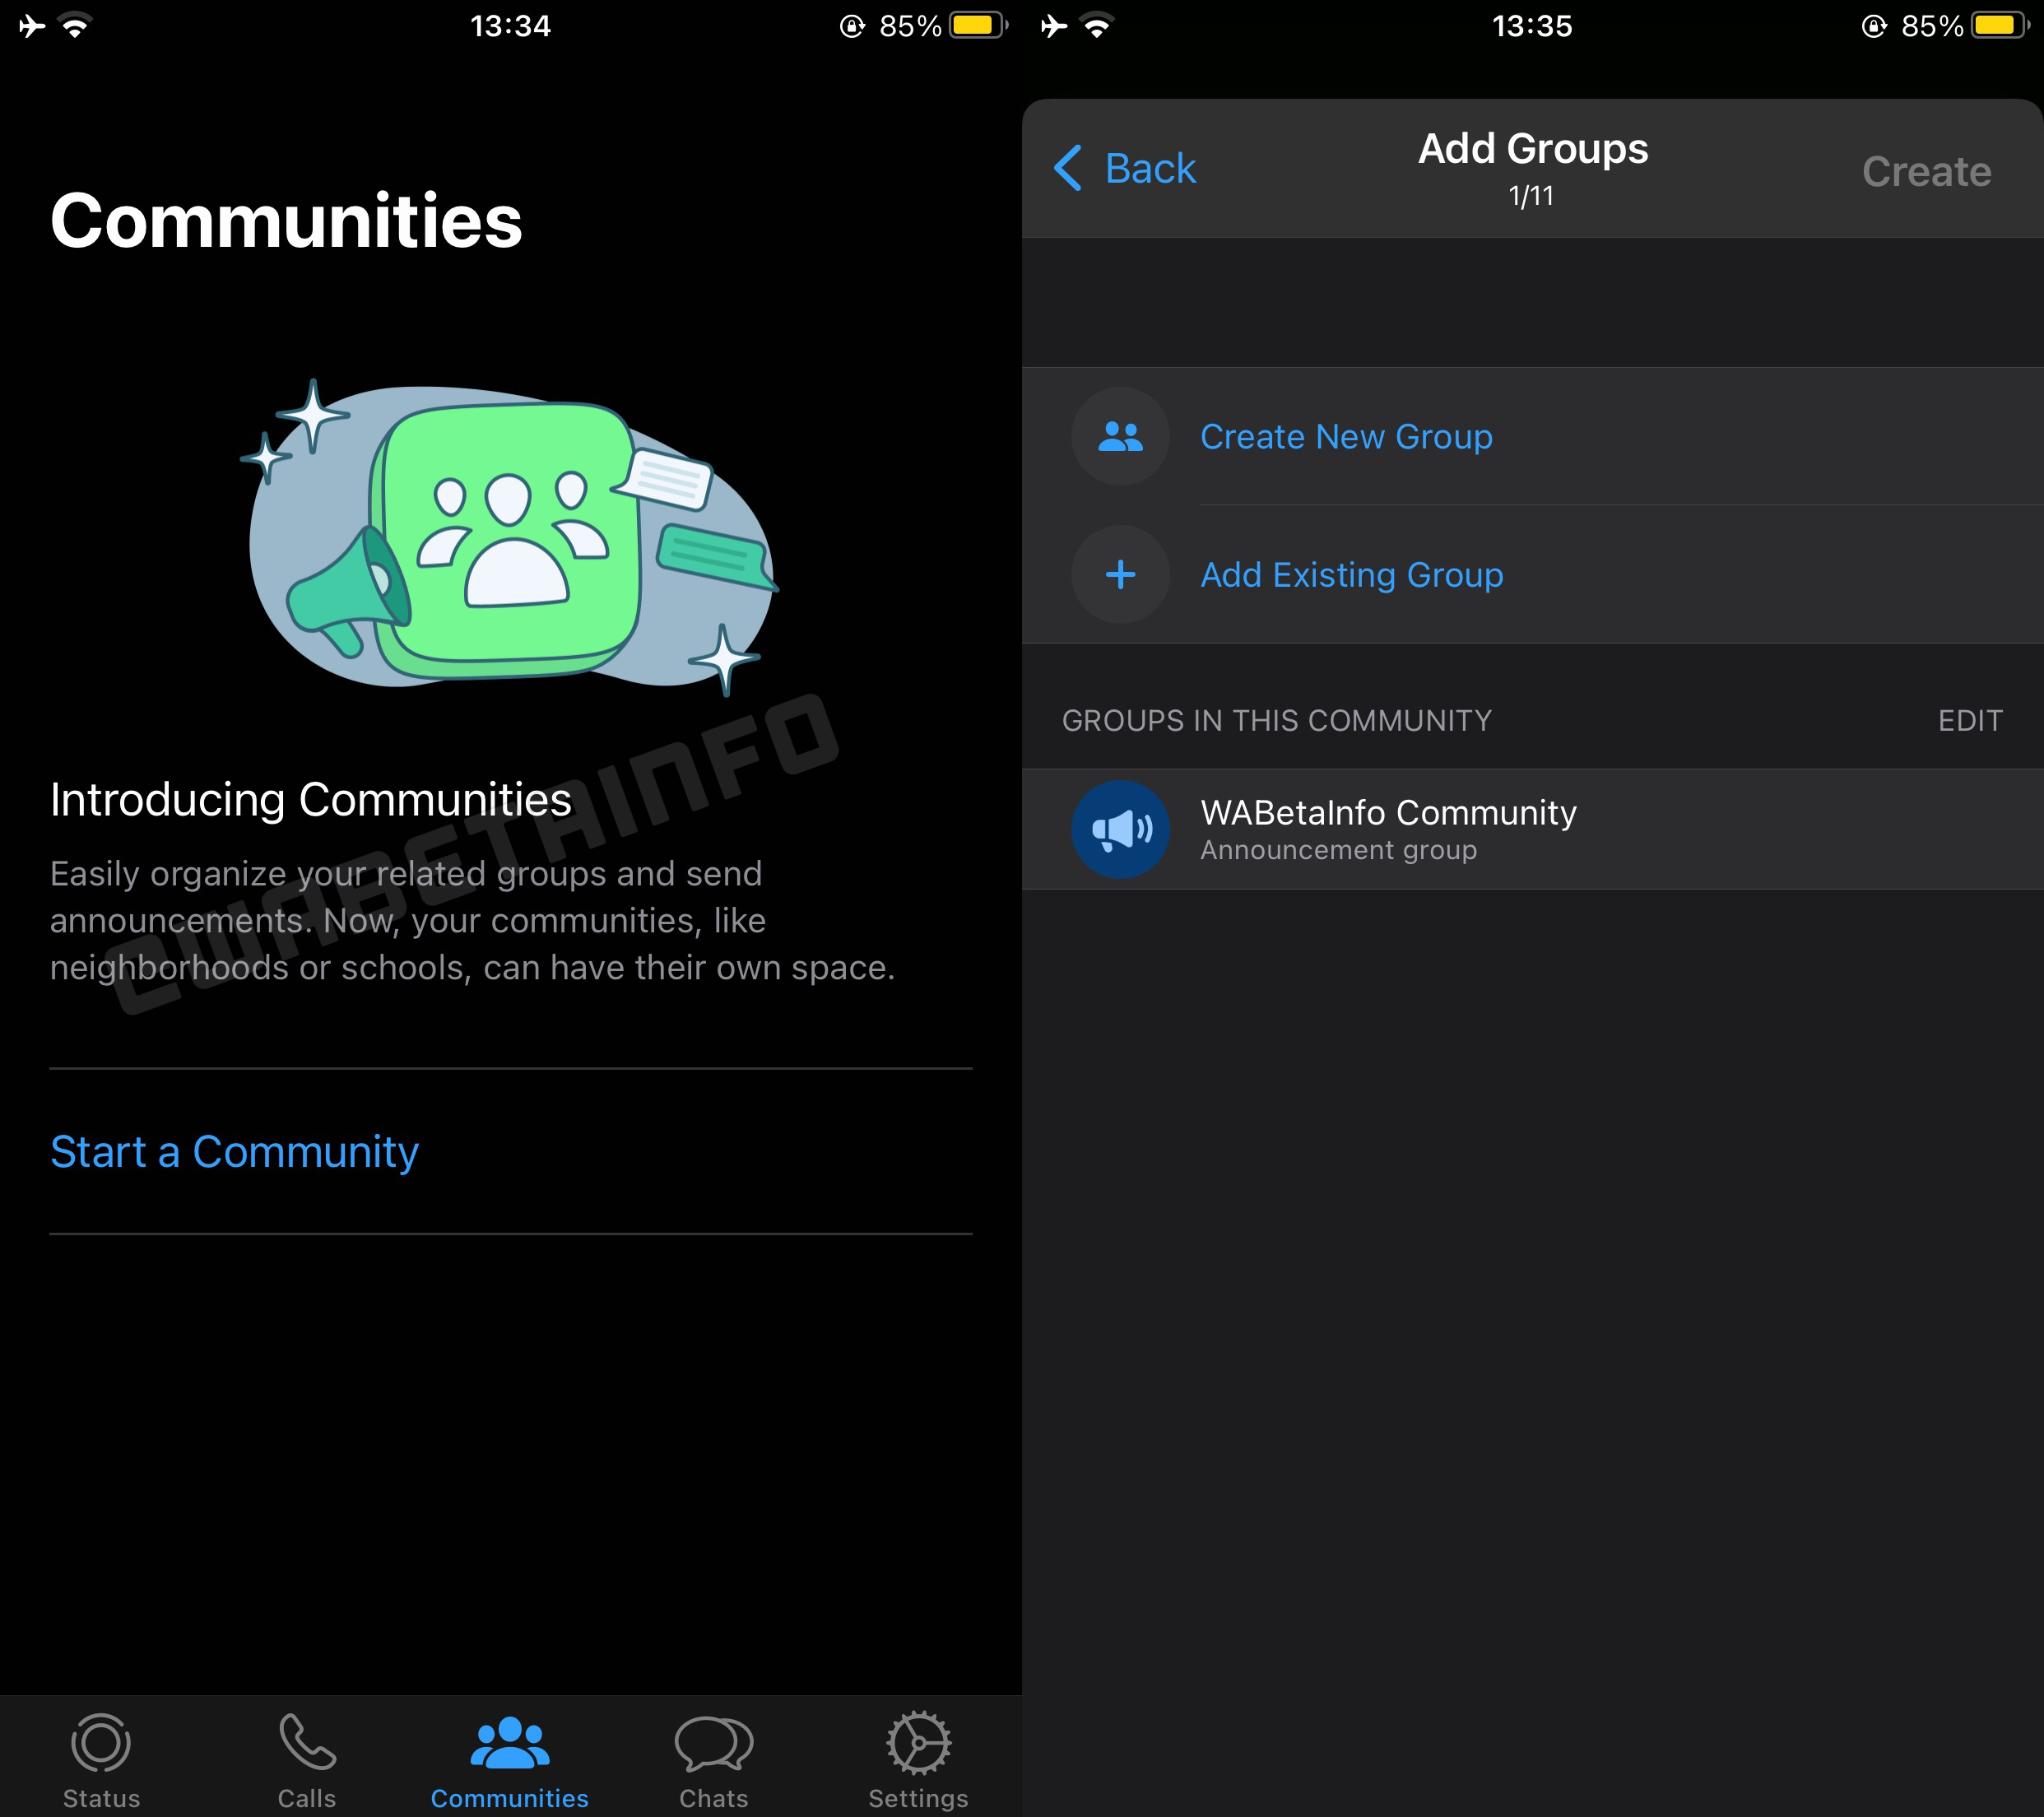Viewport: 2044px width, 1817px height.
Task: Choose Add Existing Group option
Action: (x=1351, y=575)
